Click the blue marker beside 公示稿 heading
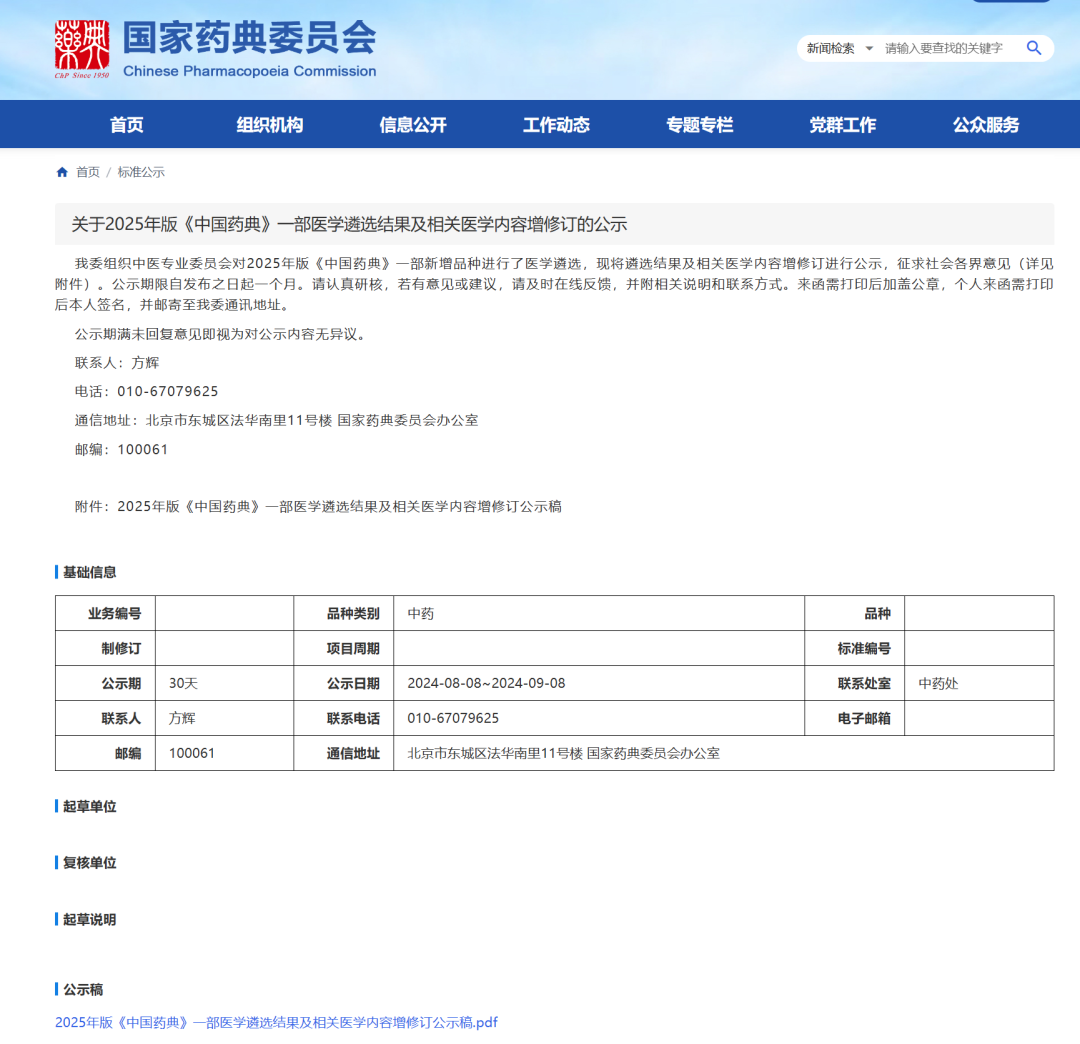The height and width of the screenshot is (1044, 1080). point(55,988)
